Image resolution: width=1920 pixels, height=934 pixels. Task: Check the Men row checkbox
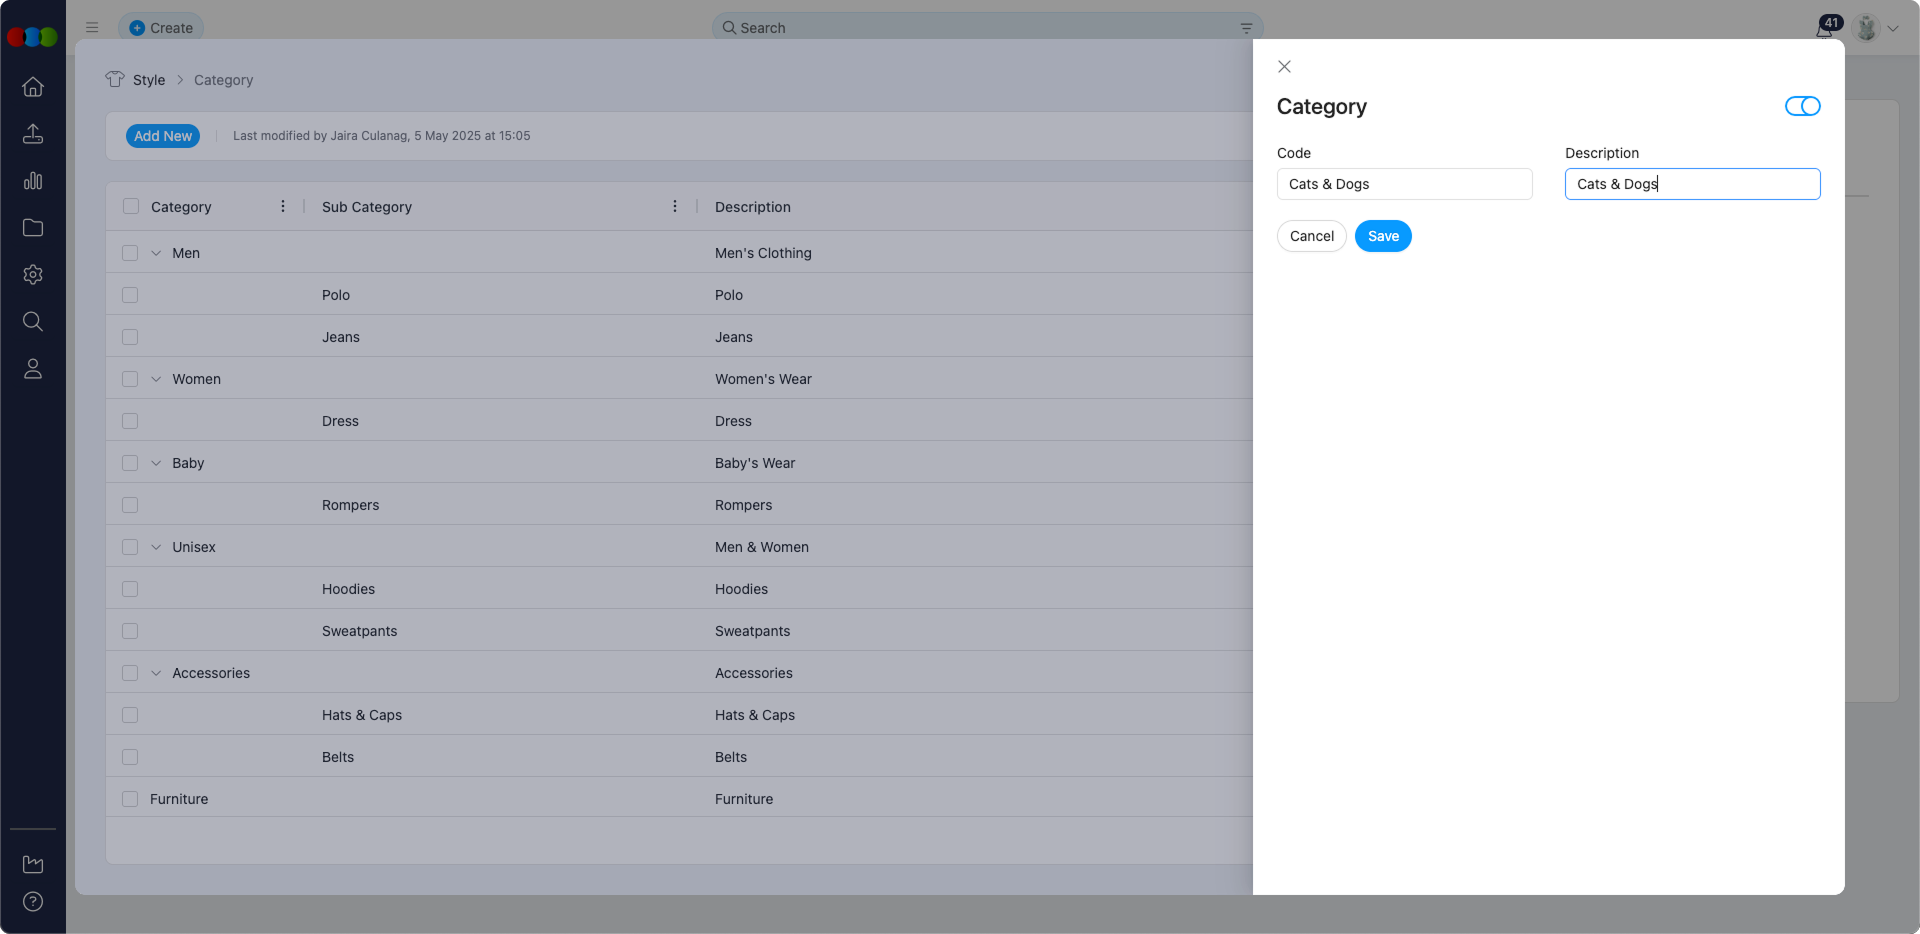click(130, 253)
